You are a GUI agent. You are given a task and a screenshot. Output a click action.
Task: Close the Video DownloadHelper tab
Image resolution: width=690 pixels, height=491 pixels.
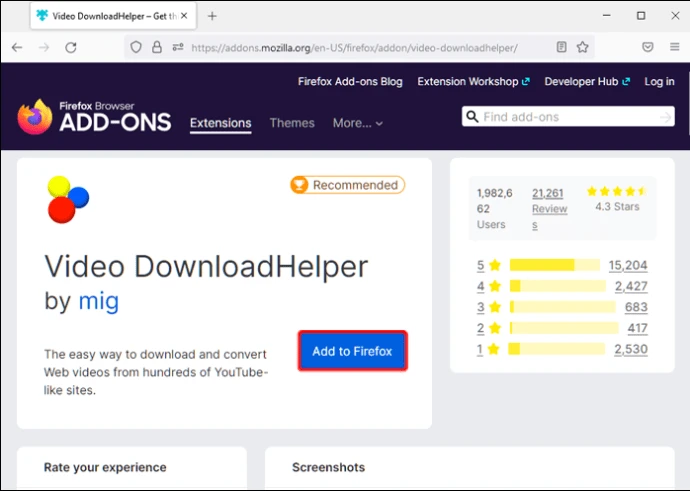[184, 16]
